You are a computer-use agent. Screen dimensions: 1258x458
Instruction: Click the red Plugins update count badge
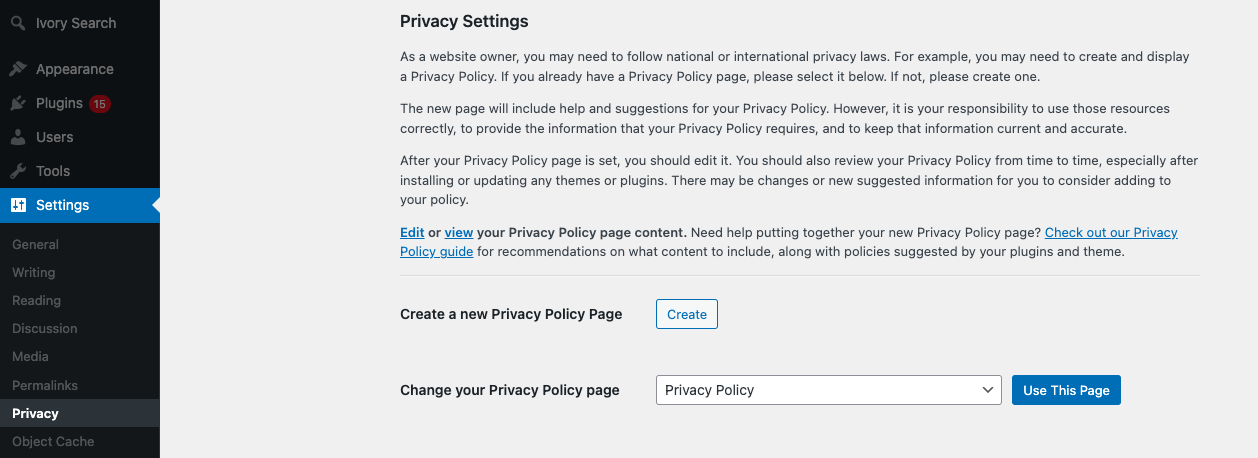(99, 103)
